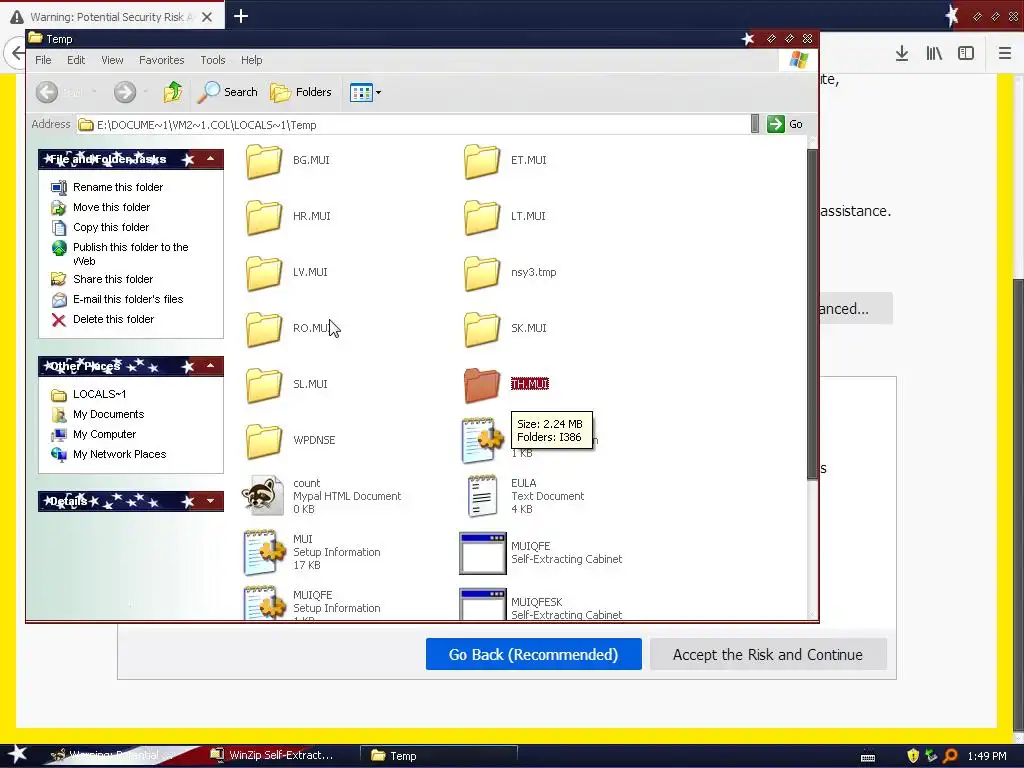Viewport: 1024px width, 768px height.
Task: Select the count Mypal HTML Document file
Action: 321,496
